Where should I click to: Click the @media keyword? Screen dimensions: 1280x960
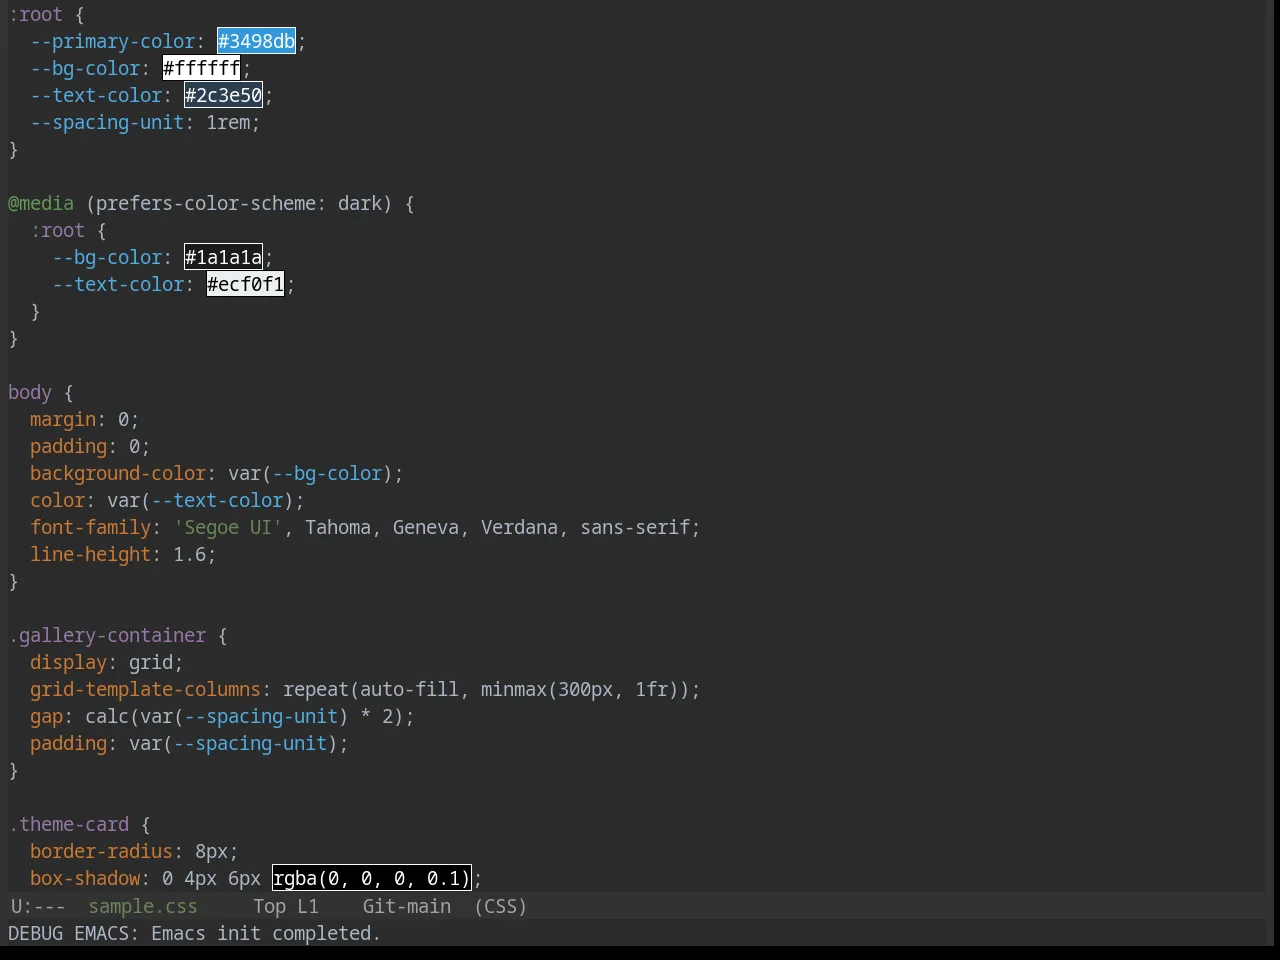tap(41, 203)
